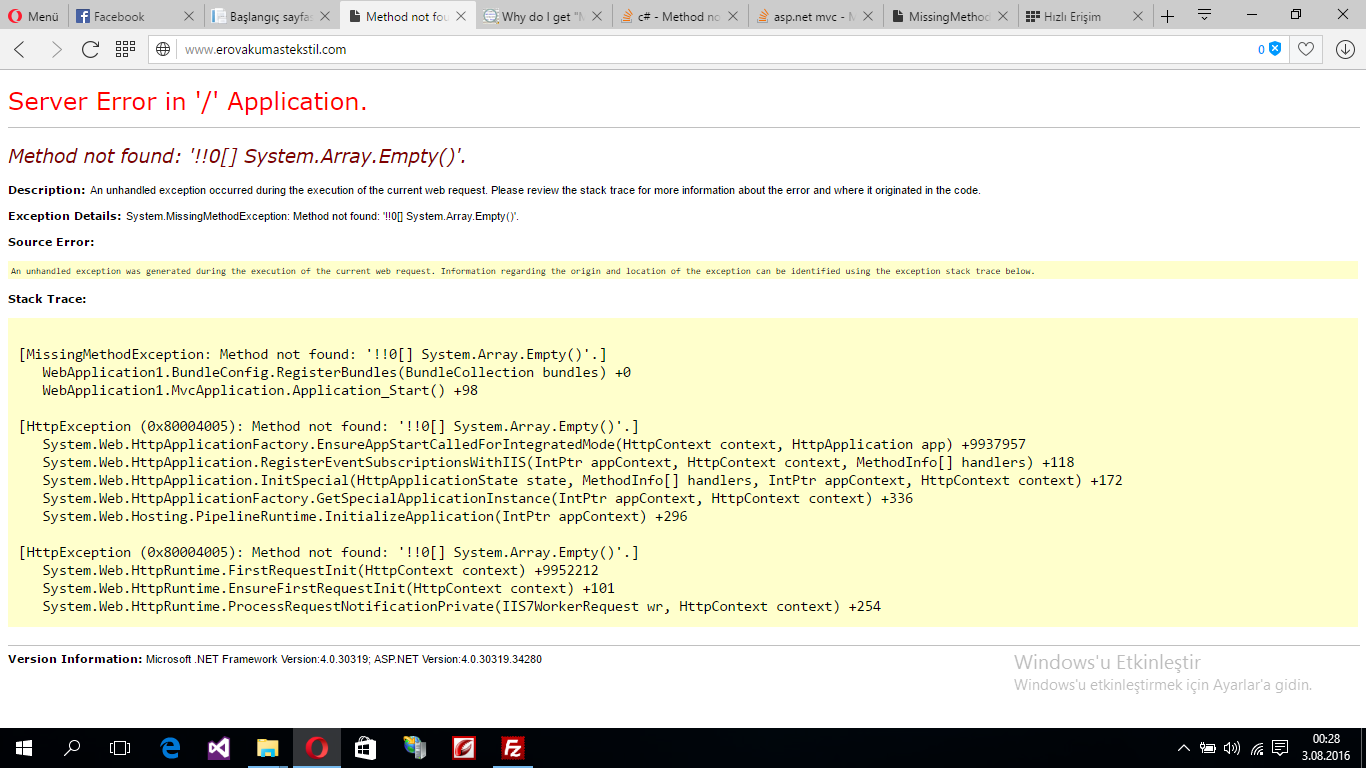Click the PipelineRuntime.InitializeApplication stack line
Screen dimensions: 1366x768
tap(365, 516)
